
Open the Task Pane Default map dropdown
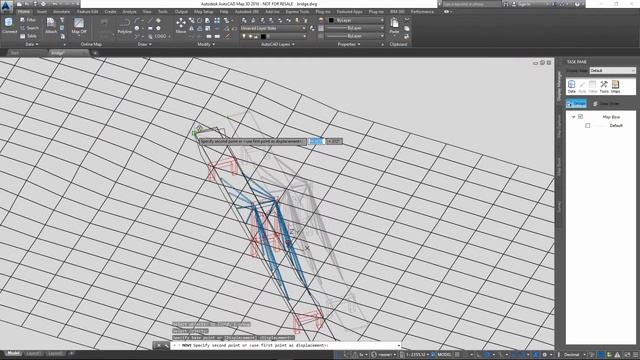coord(613,71)
